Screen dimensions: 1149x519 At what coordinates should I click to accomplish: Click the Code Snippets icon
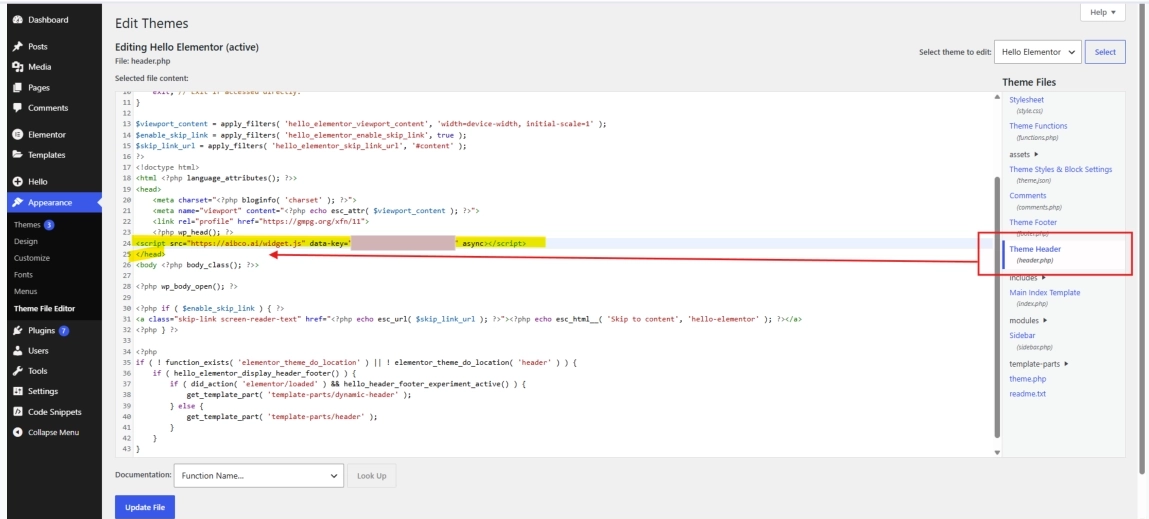pos(18,412)
